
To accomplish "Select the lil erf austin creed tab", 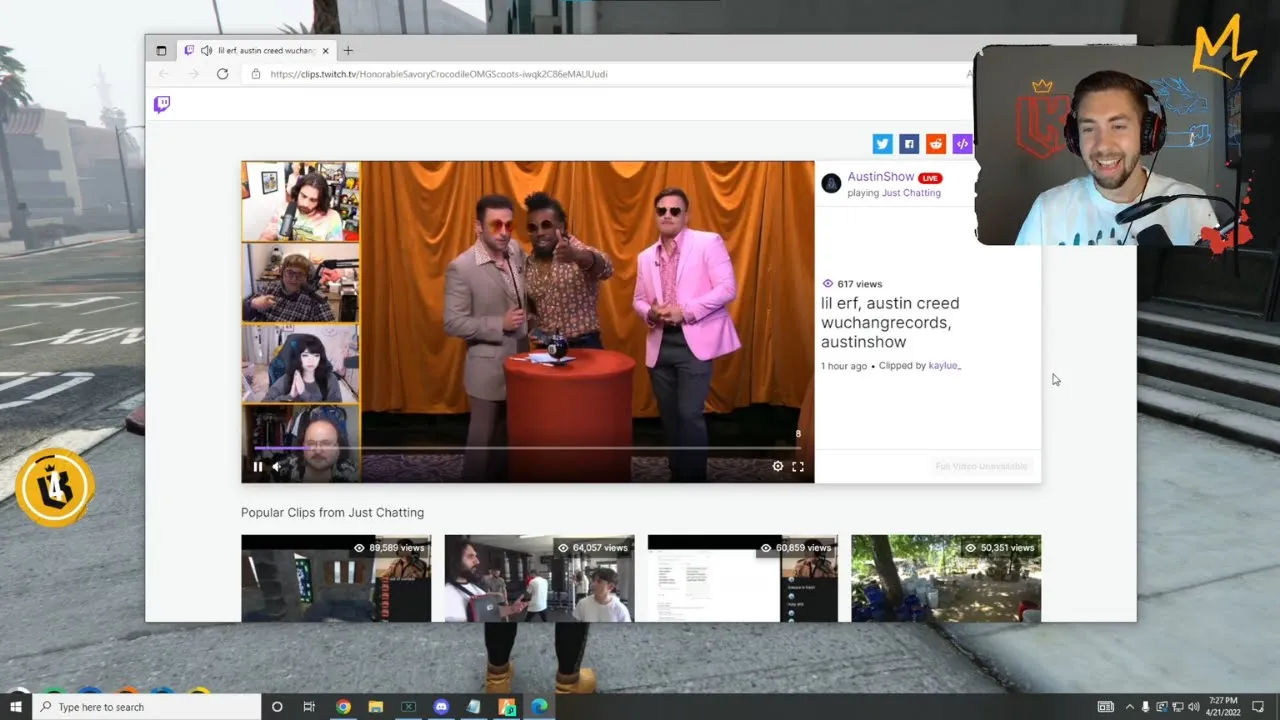I will click(x=257, y=50).
